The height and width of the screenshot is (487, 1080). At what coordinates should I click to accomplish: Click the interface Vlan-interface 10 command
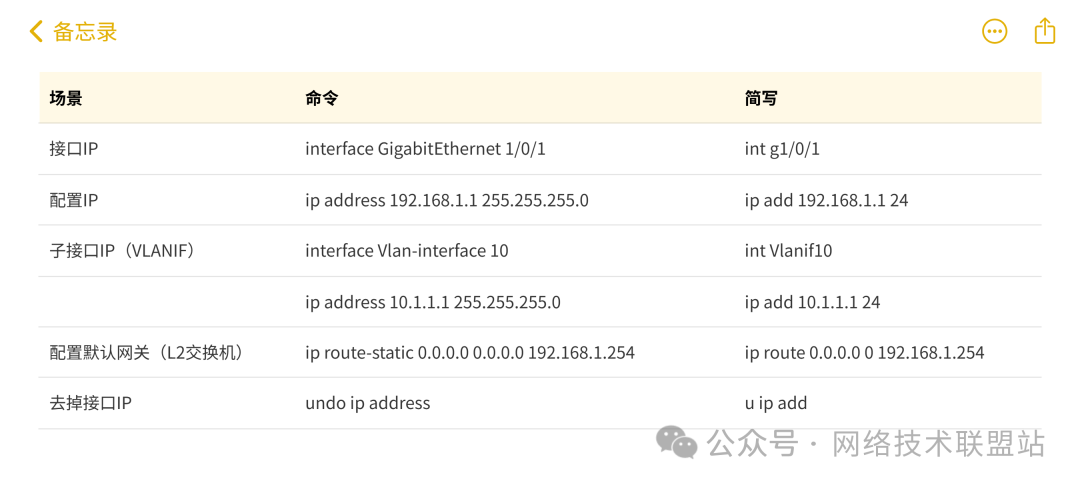[406, 251]
